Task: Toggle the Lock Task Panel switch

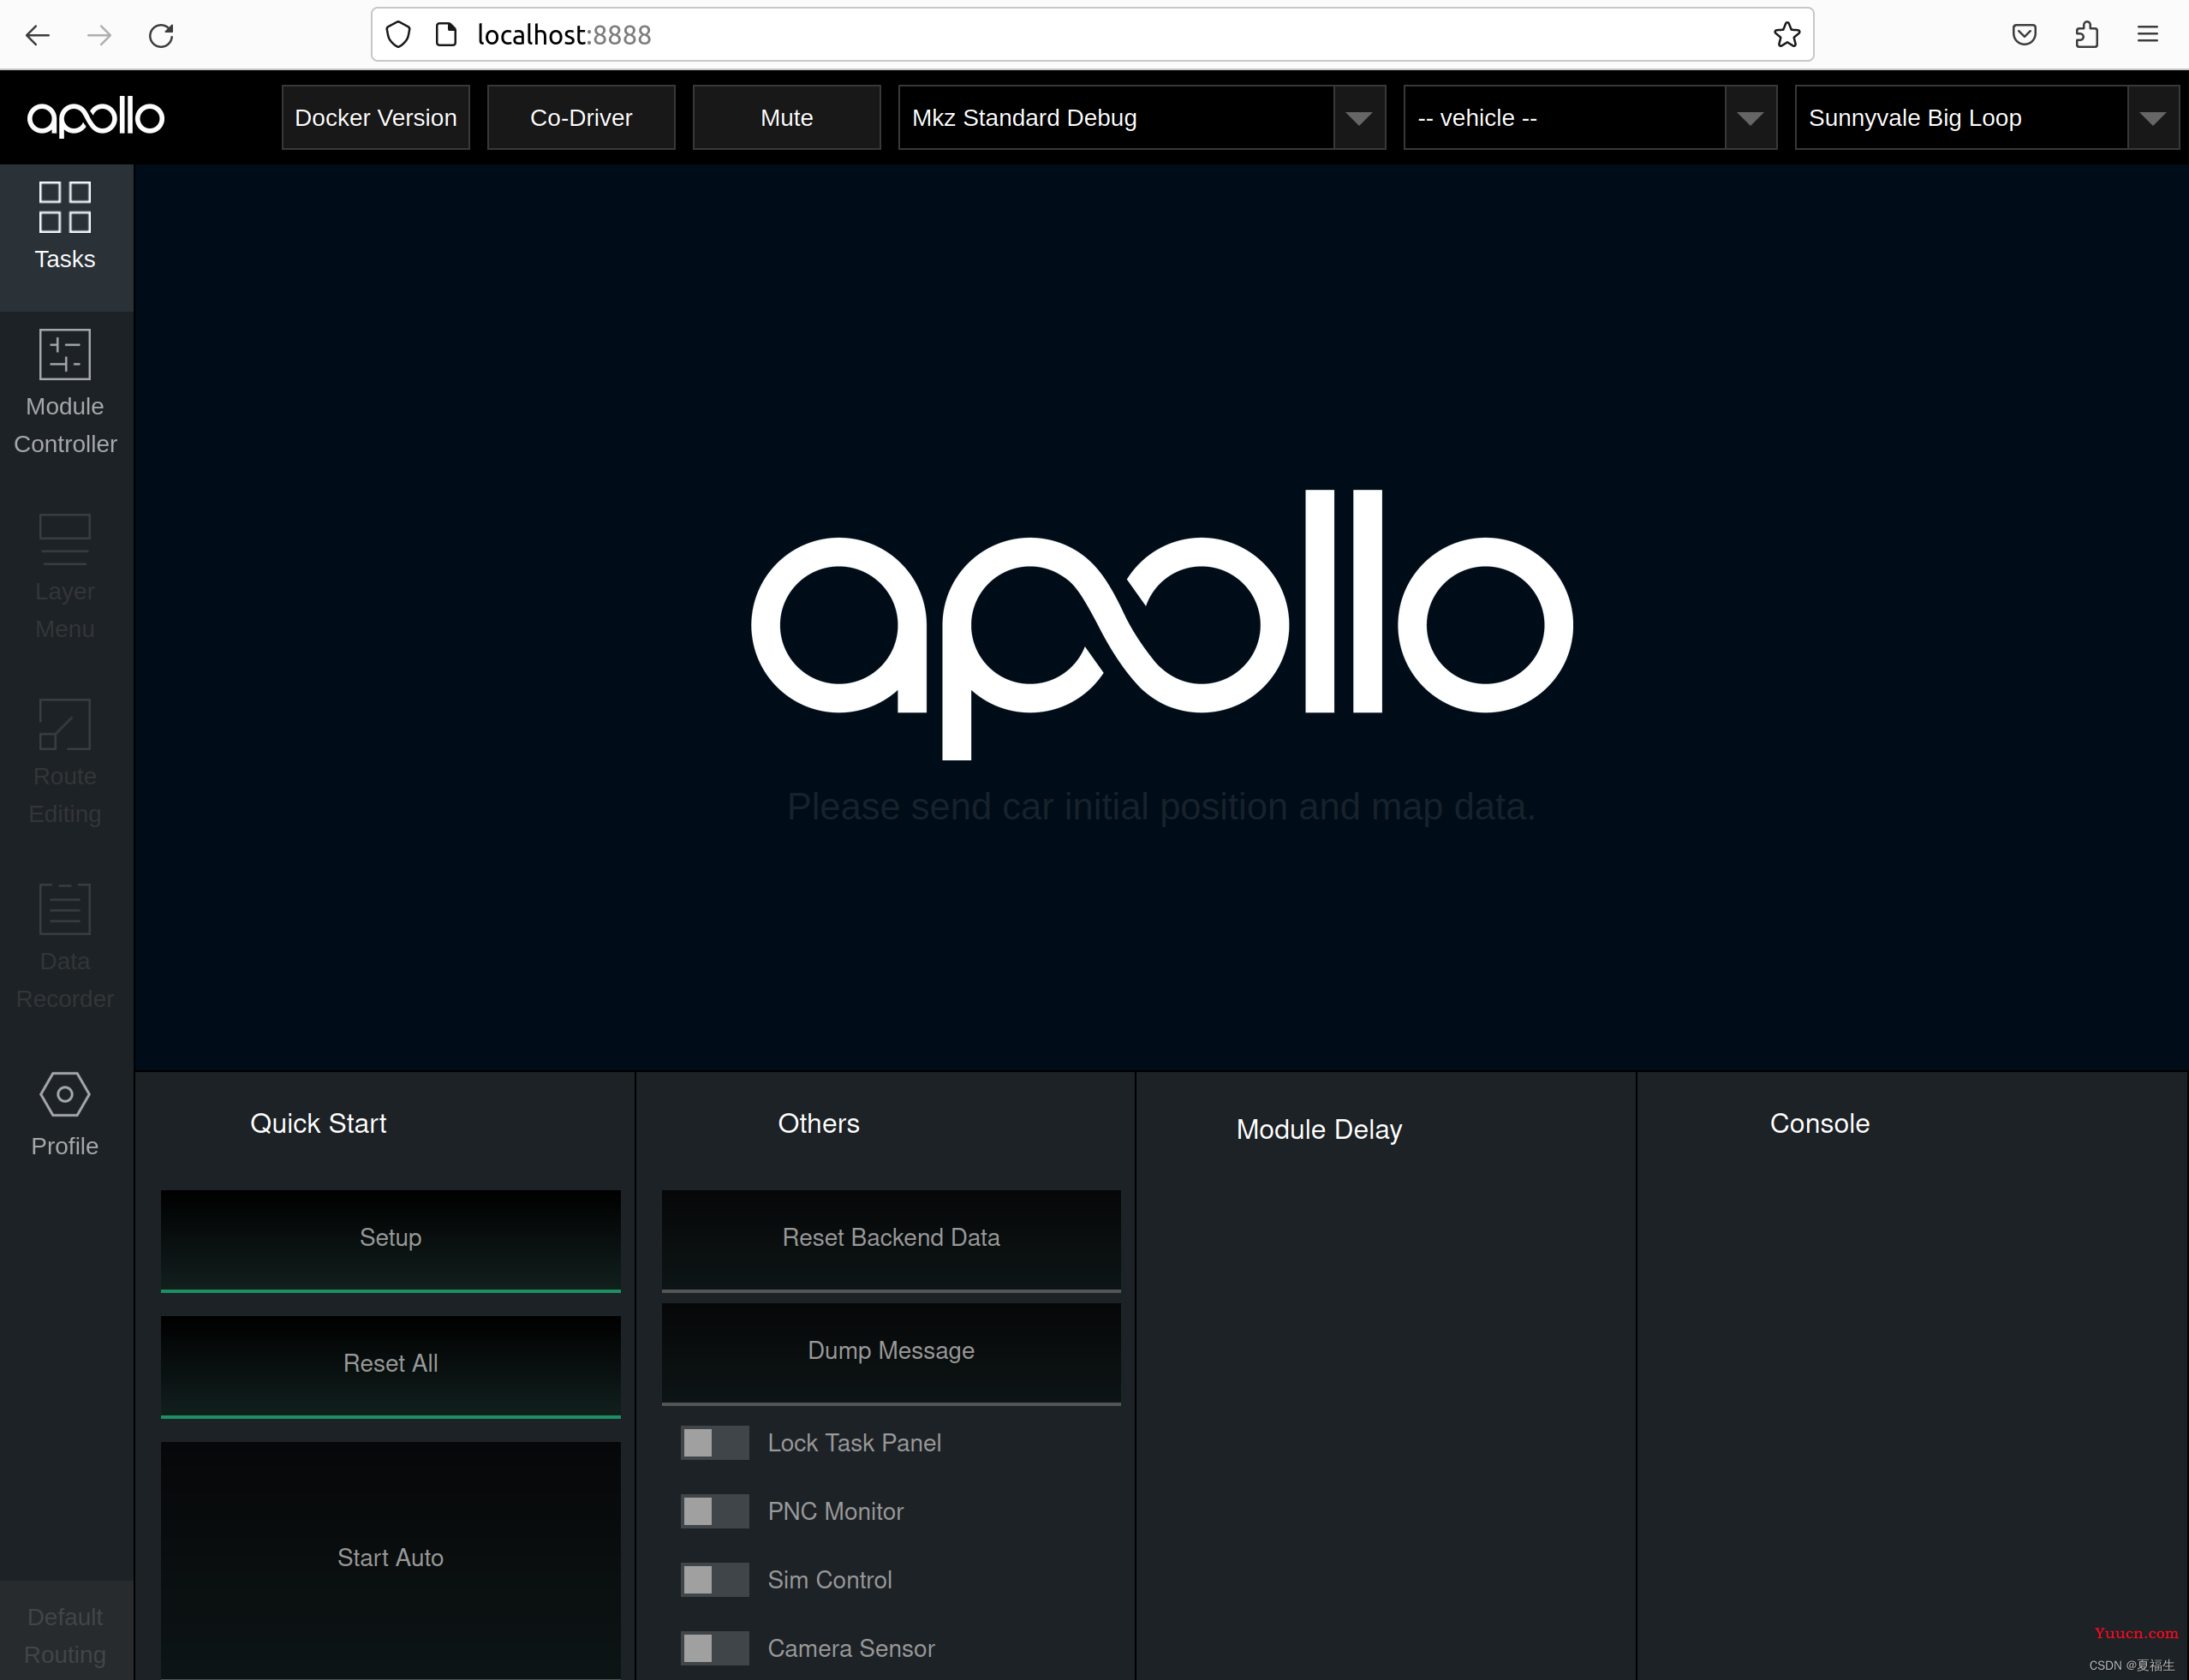Action: pos(714,1442)
